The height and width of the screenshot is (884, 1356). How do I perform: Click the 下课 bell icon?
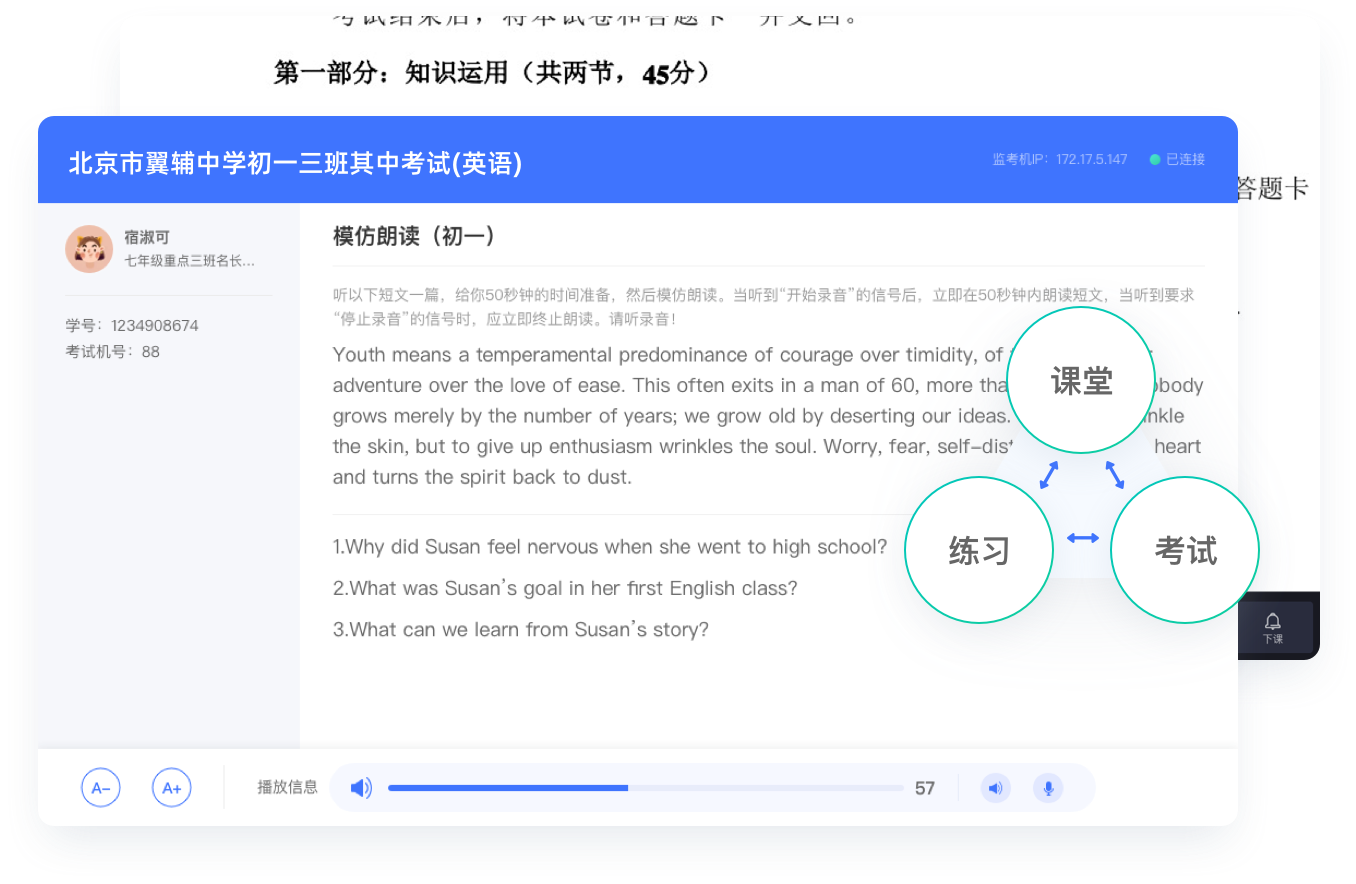(1272, 627)
